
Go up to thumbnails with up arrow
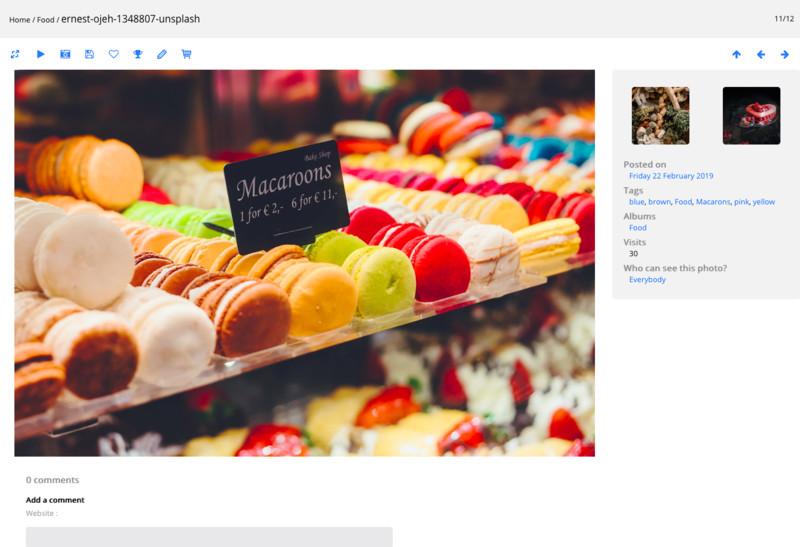(736, 55)
